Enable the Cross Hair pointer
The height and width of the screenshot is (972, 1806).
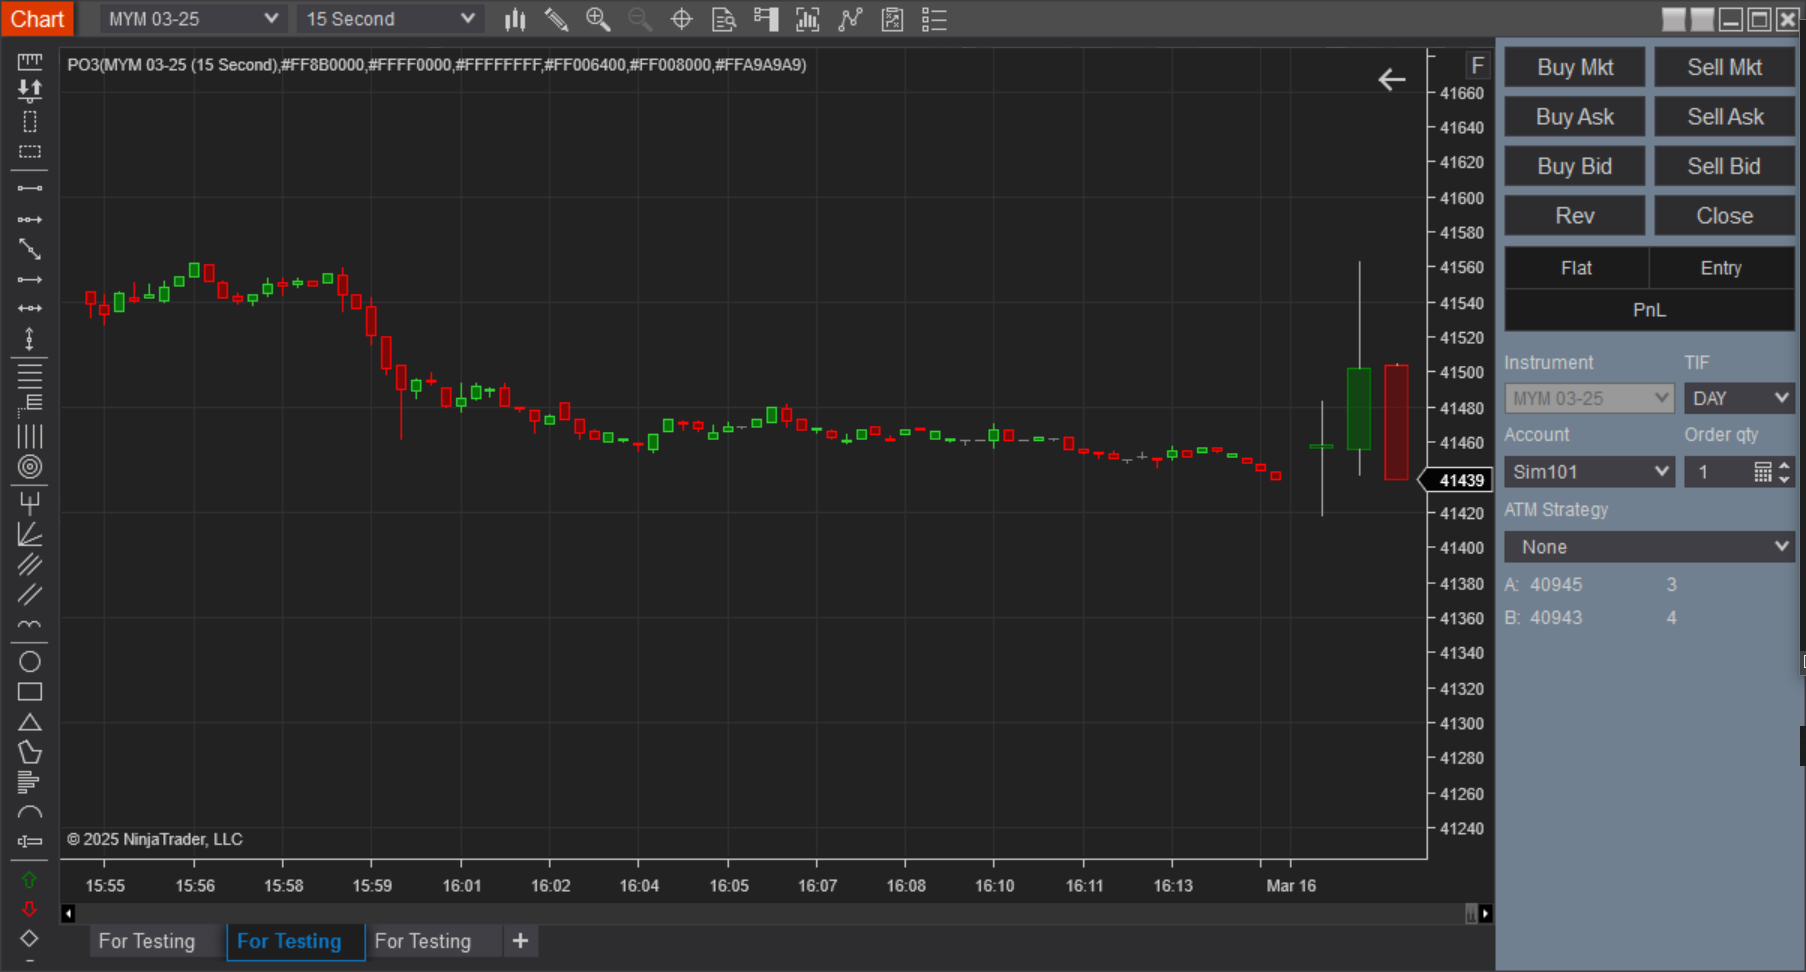tap(682, 19)
